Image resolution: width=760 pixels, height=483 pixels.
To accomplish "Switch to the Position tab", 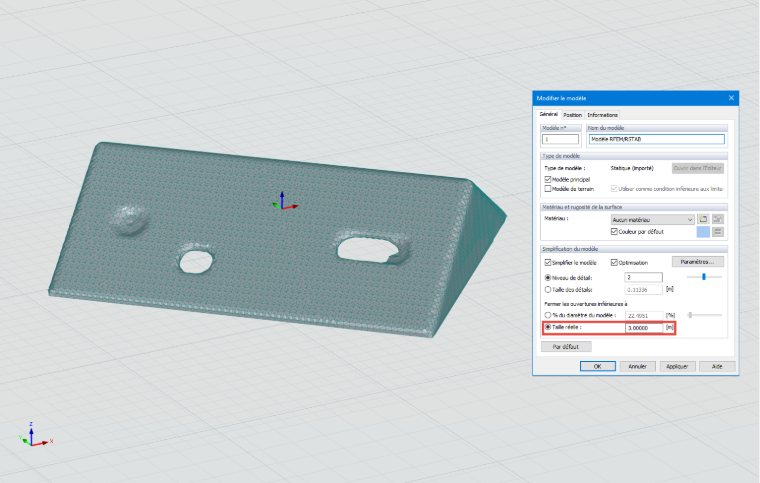I will pos(572,115).
